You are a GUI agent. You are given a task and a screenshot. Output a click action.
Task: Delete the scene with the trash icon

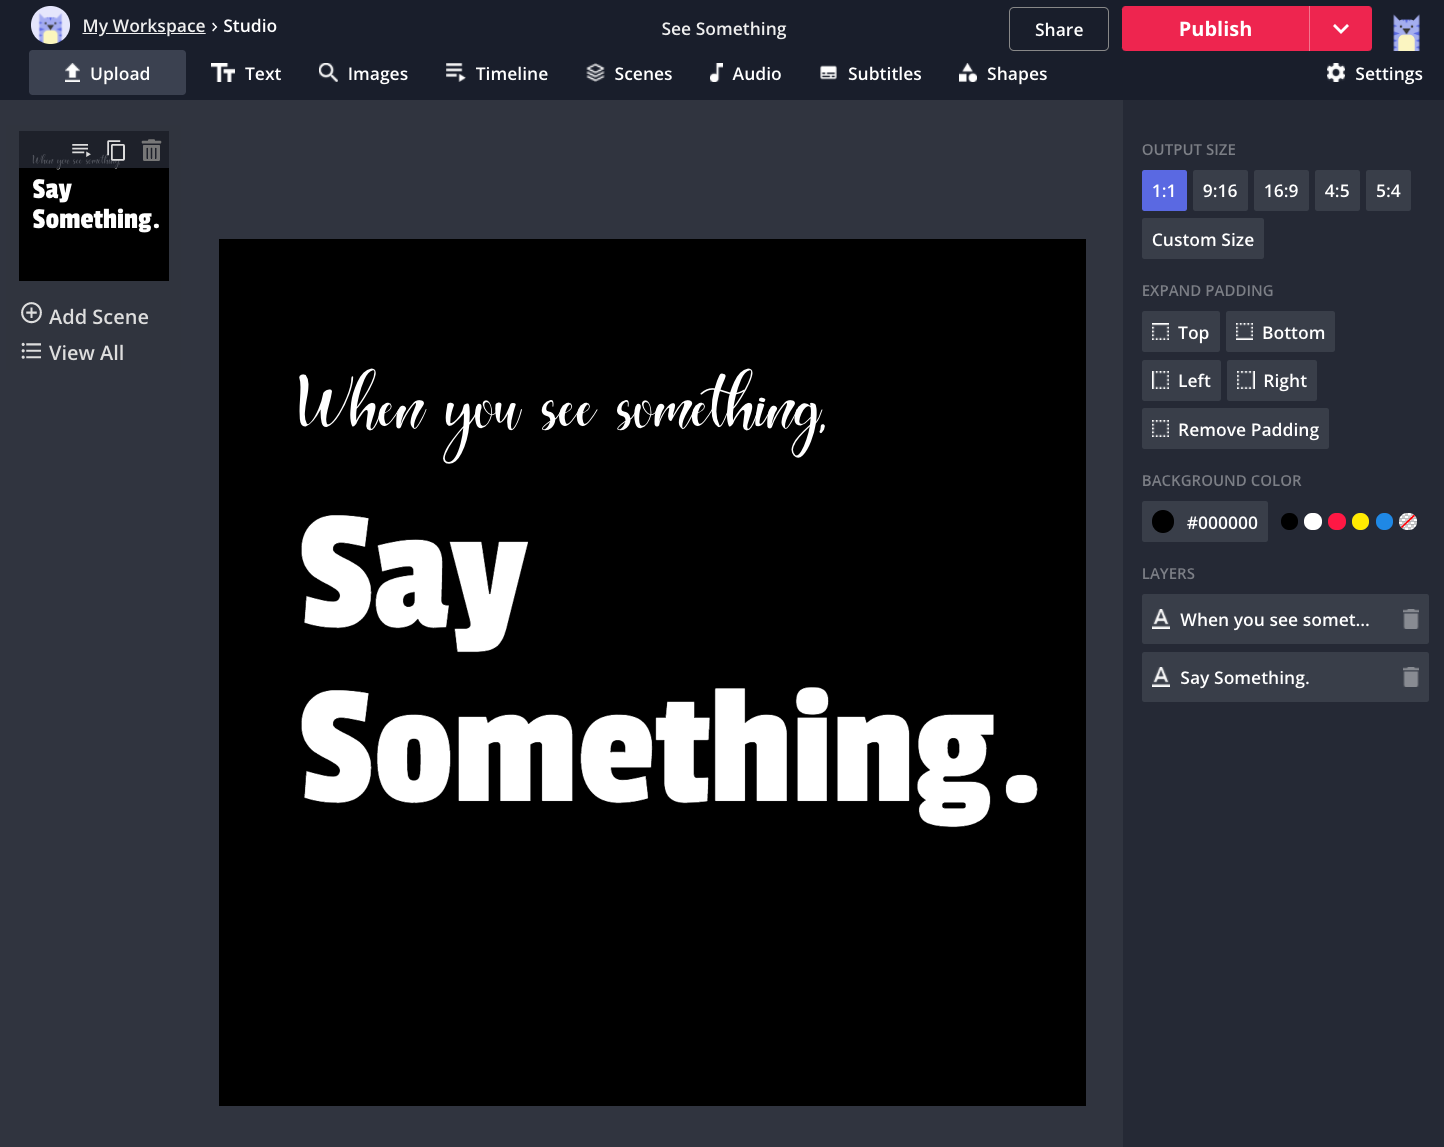click(151, 150)
